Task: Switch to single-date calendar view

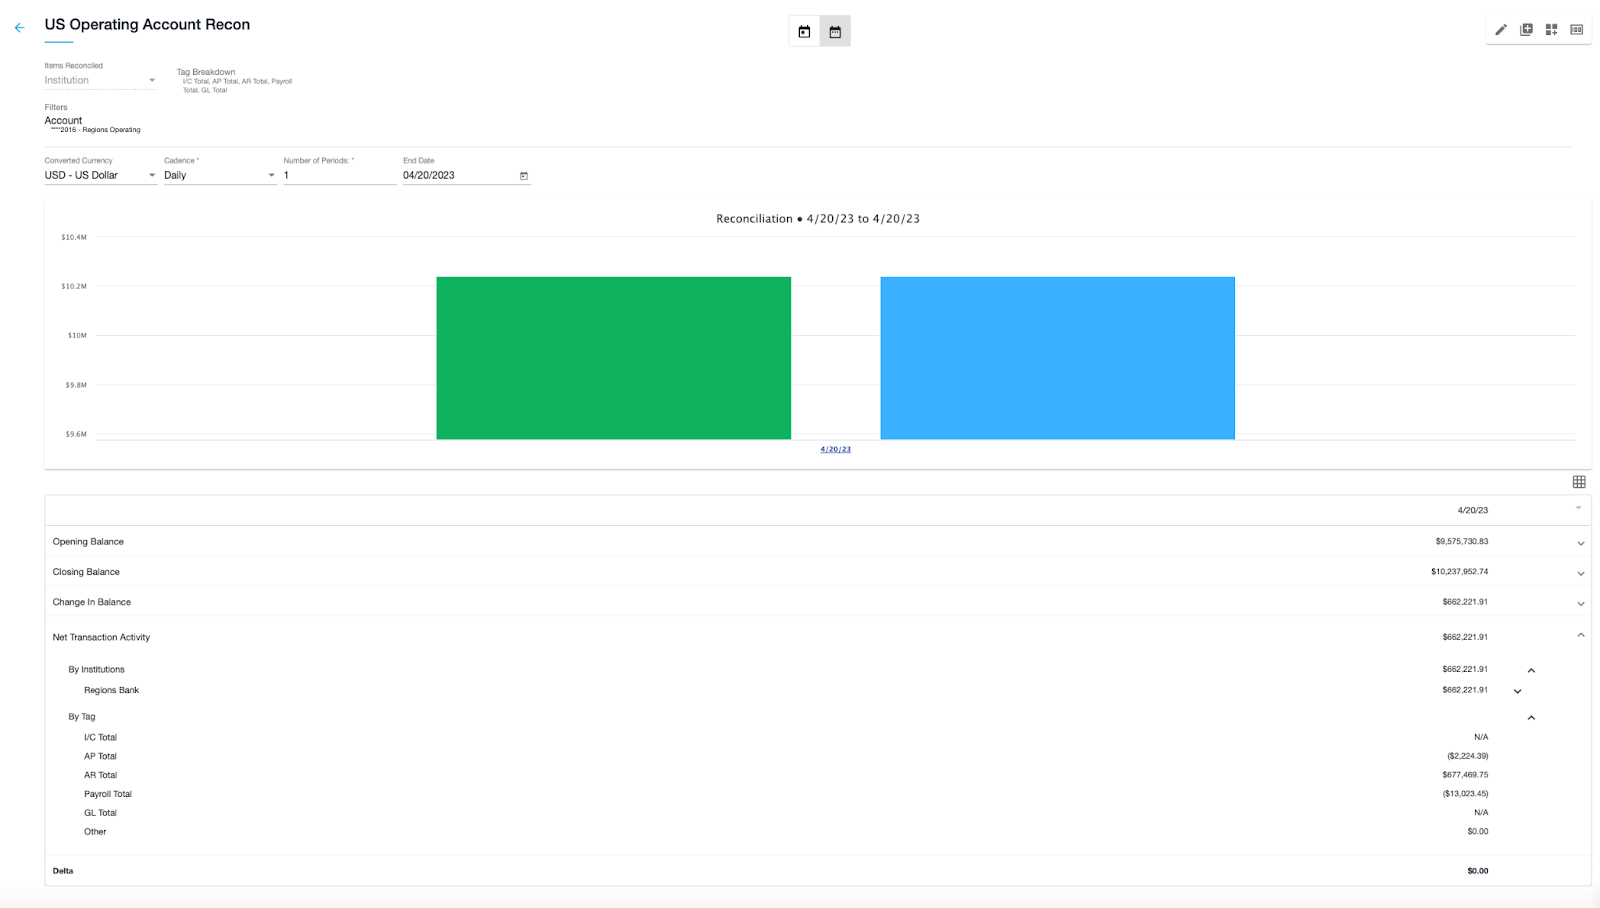Action: click(x=804, y=32)
